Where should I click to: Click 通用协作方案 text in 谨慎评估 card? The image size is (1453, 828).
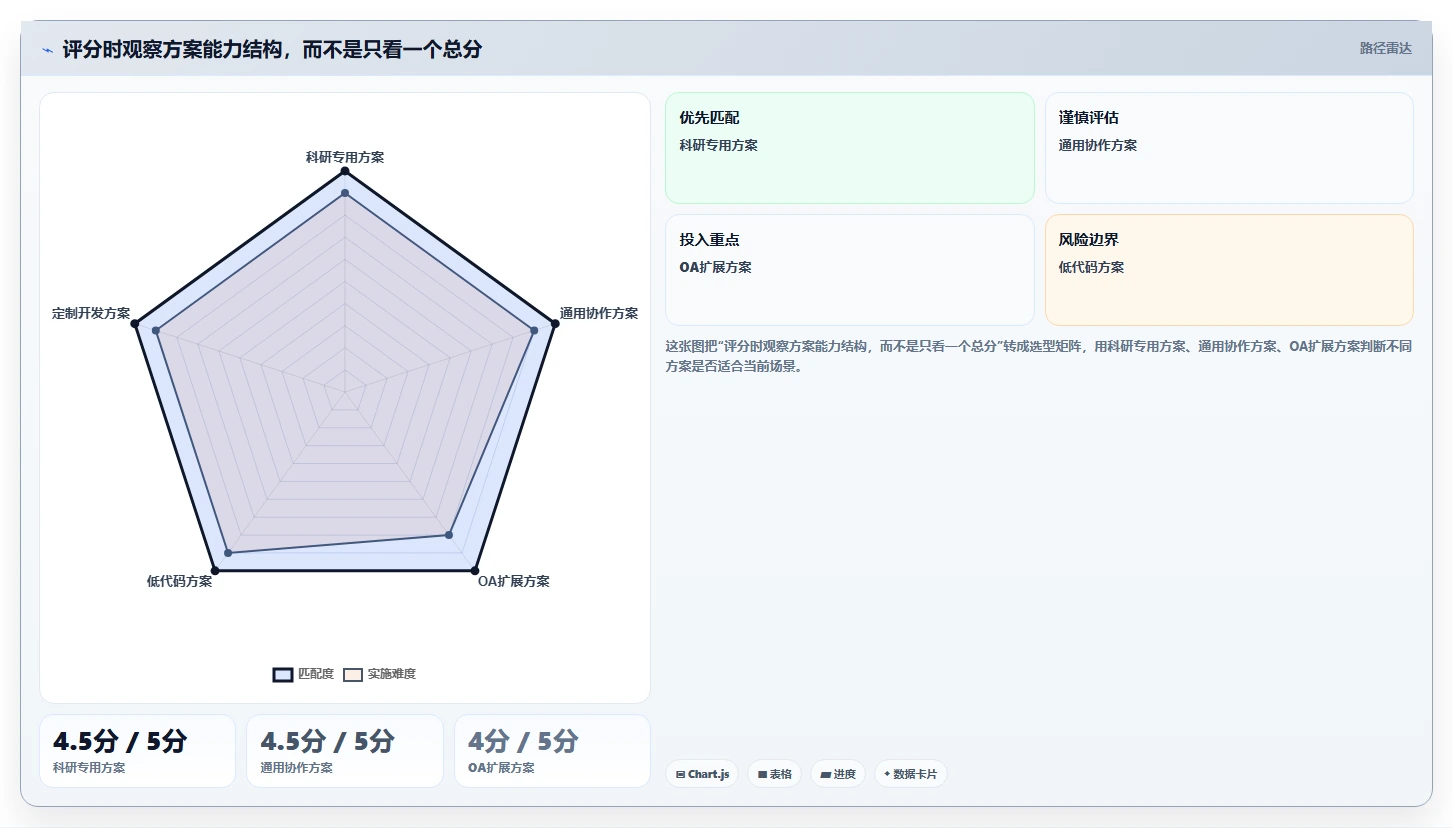tap(1098, 145)
